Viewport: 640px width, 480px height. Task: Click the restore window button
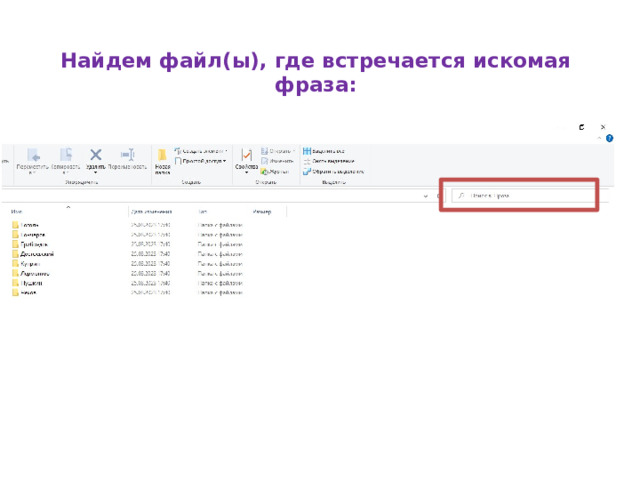click(x=582, y=127)
